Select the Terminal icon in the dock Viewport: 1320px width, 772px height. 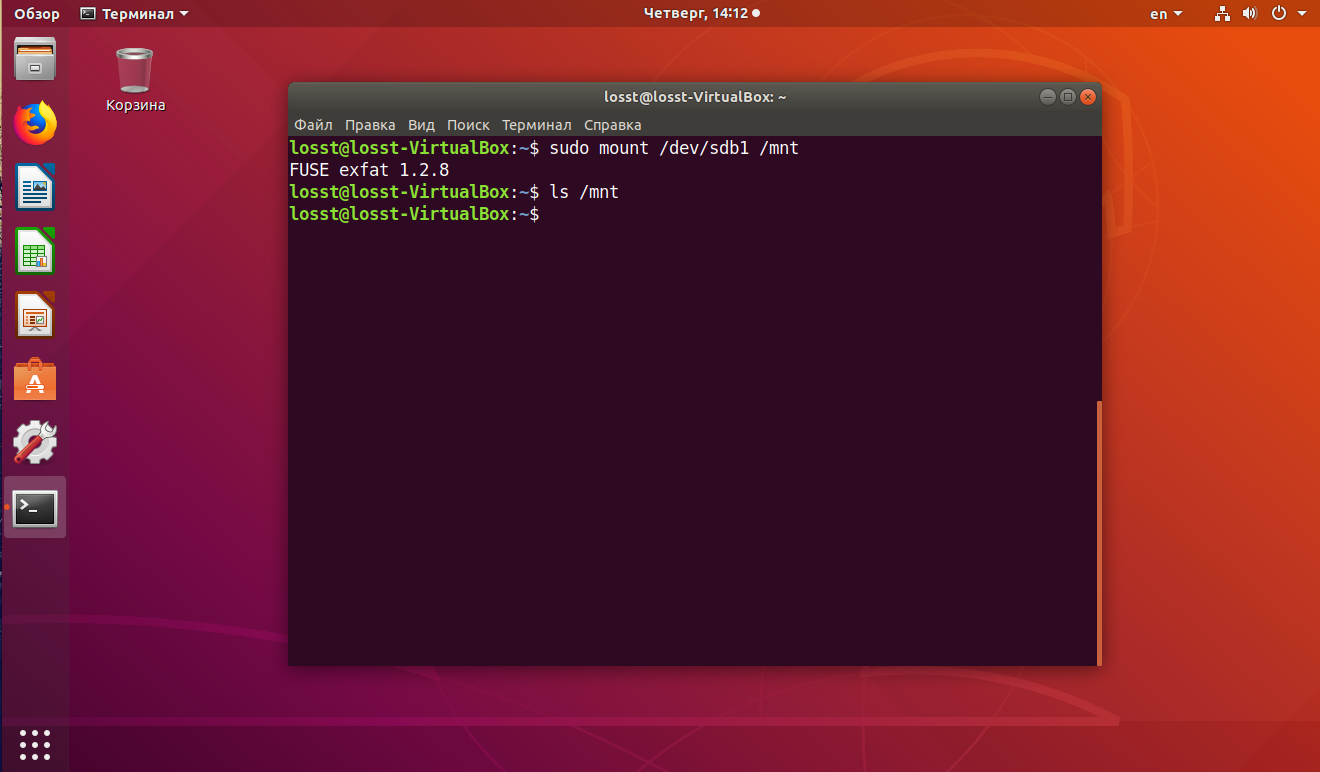(x=35, y=508)
